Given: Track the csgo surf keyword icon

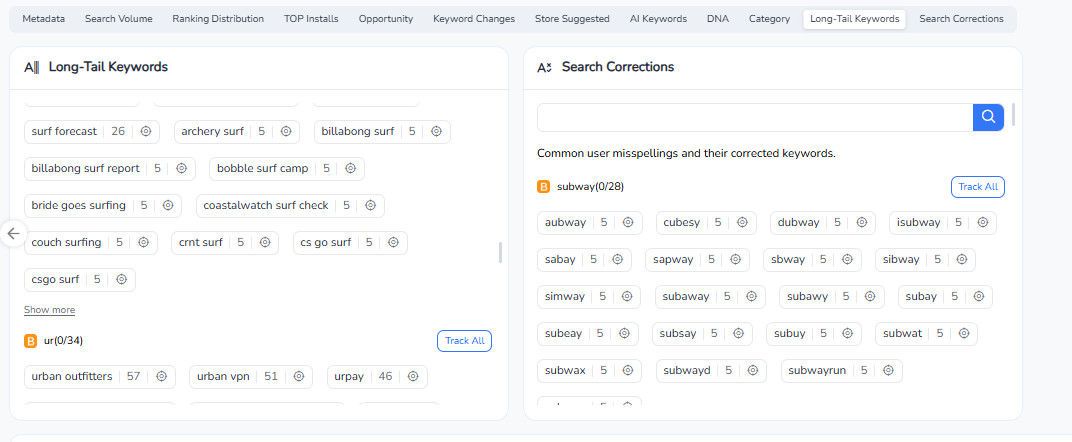Looking at the screenshot, I should point(121,280).
